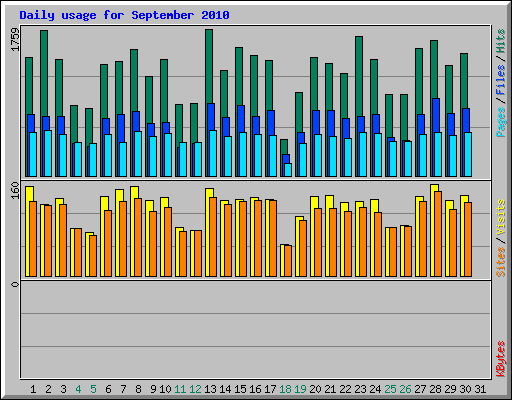Click day label "3" on the x-axis
This screenshot has height=400, width=512.
pos(63,389)
